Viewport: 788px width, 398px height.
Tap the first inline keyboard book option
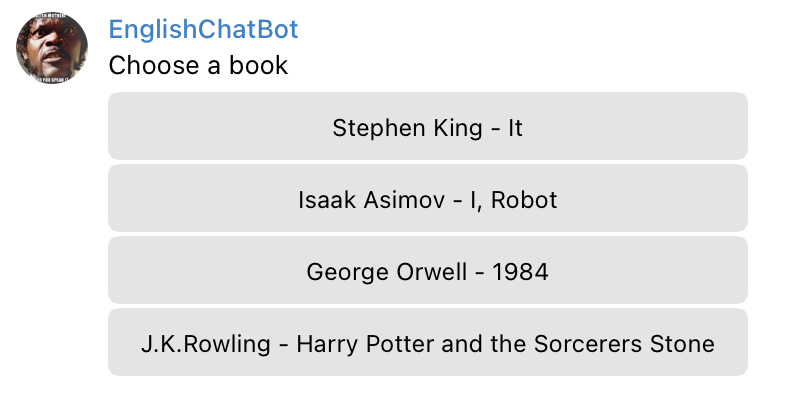[428, 126]
